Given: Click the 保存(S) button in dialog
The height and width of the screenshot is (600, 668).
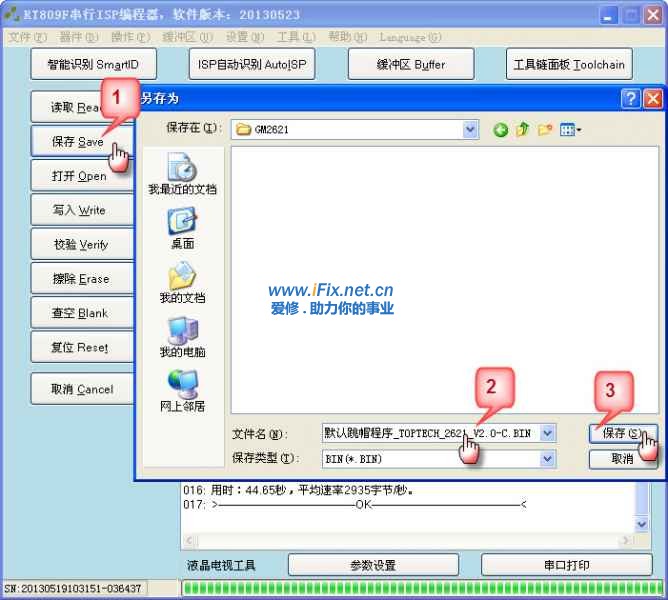Looking at the screenshot, I should [x=622, y=434].
